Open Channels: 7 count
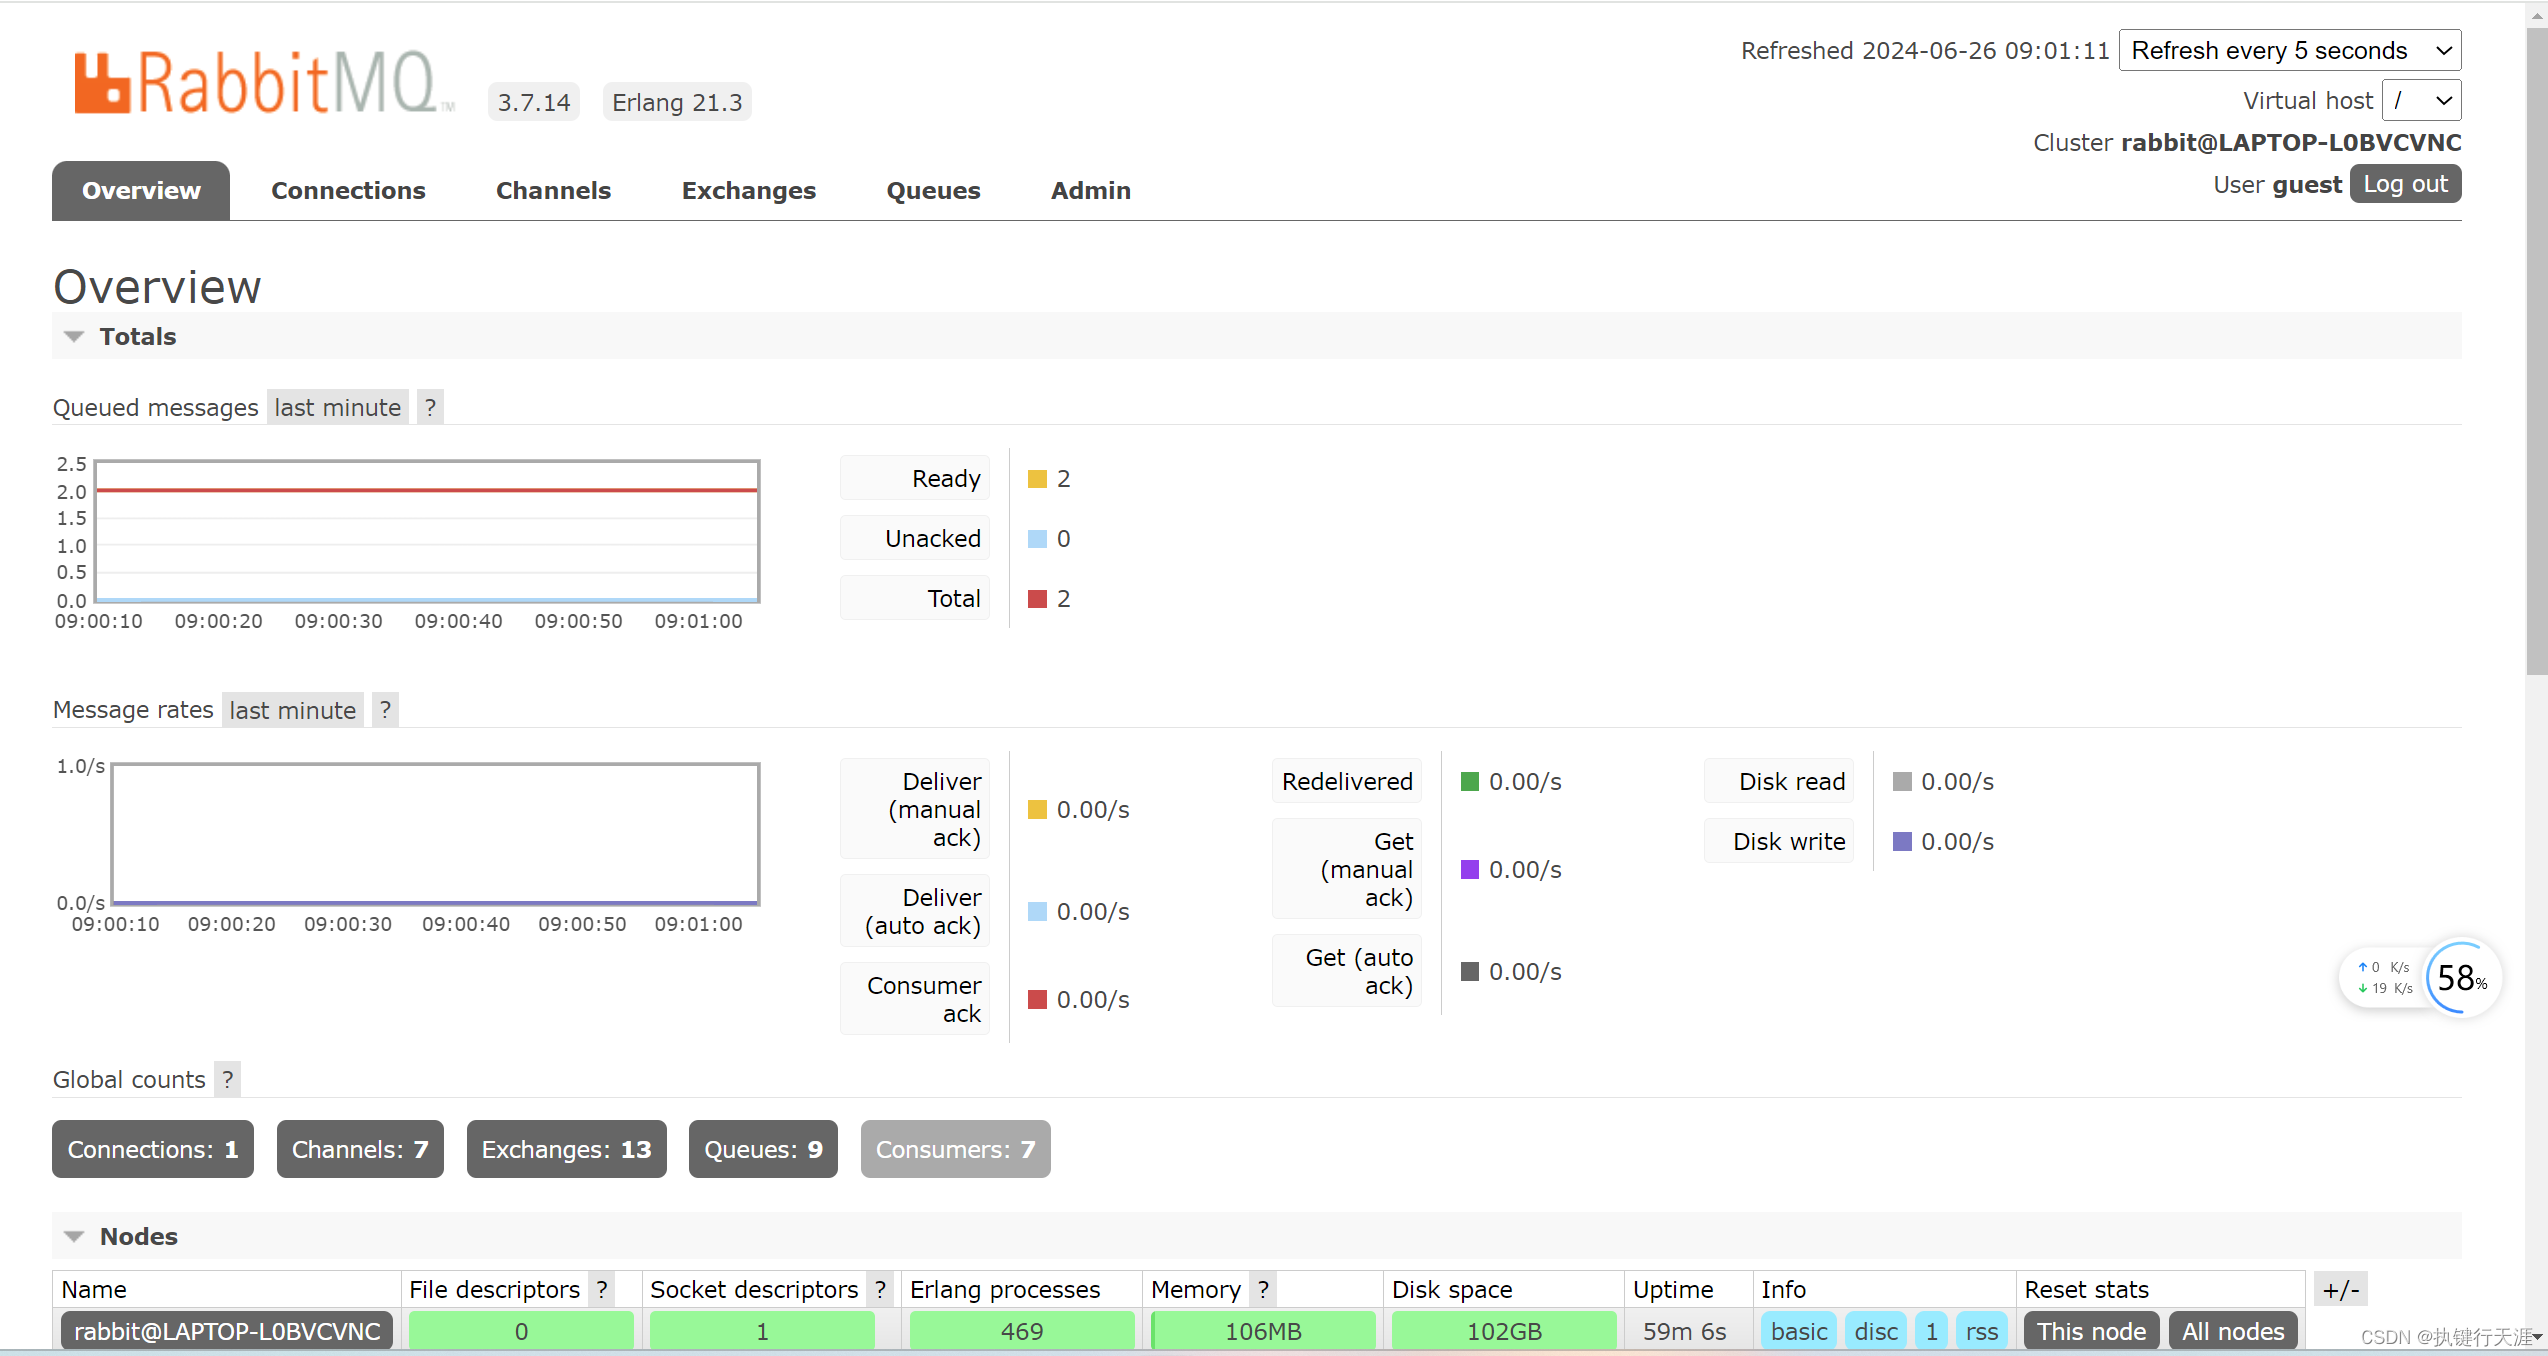Image resolution: width=2548 pixels, height=1356 pixels. (360, 1149)
